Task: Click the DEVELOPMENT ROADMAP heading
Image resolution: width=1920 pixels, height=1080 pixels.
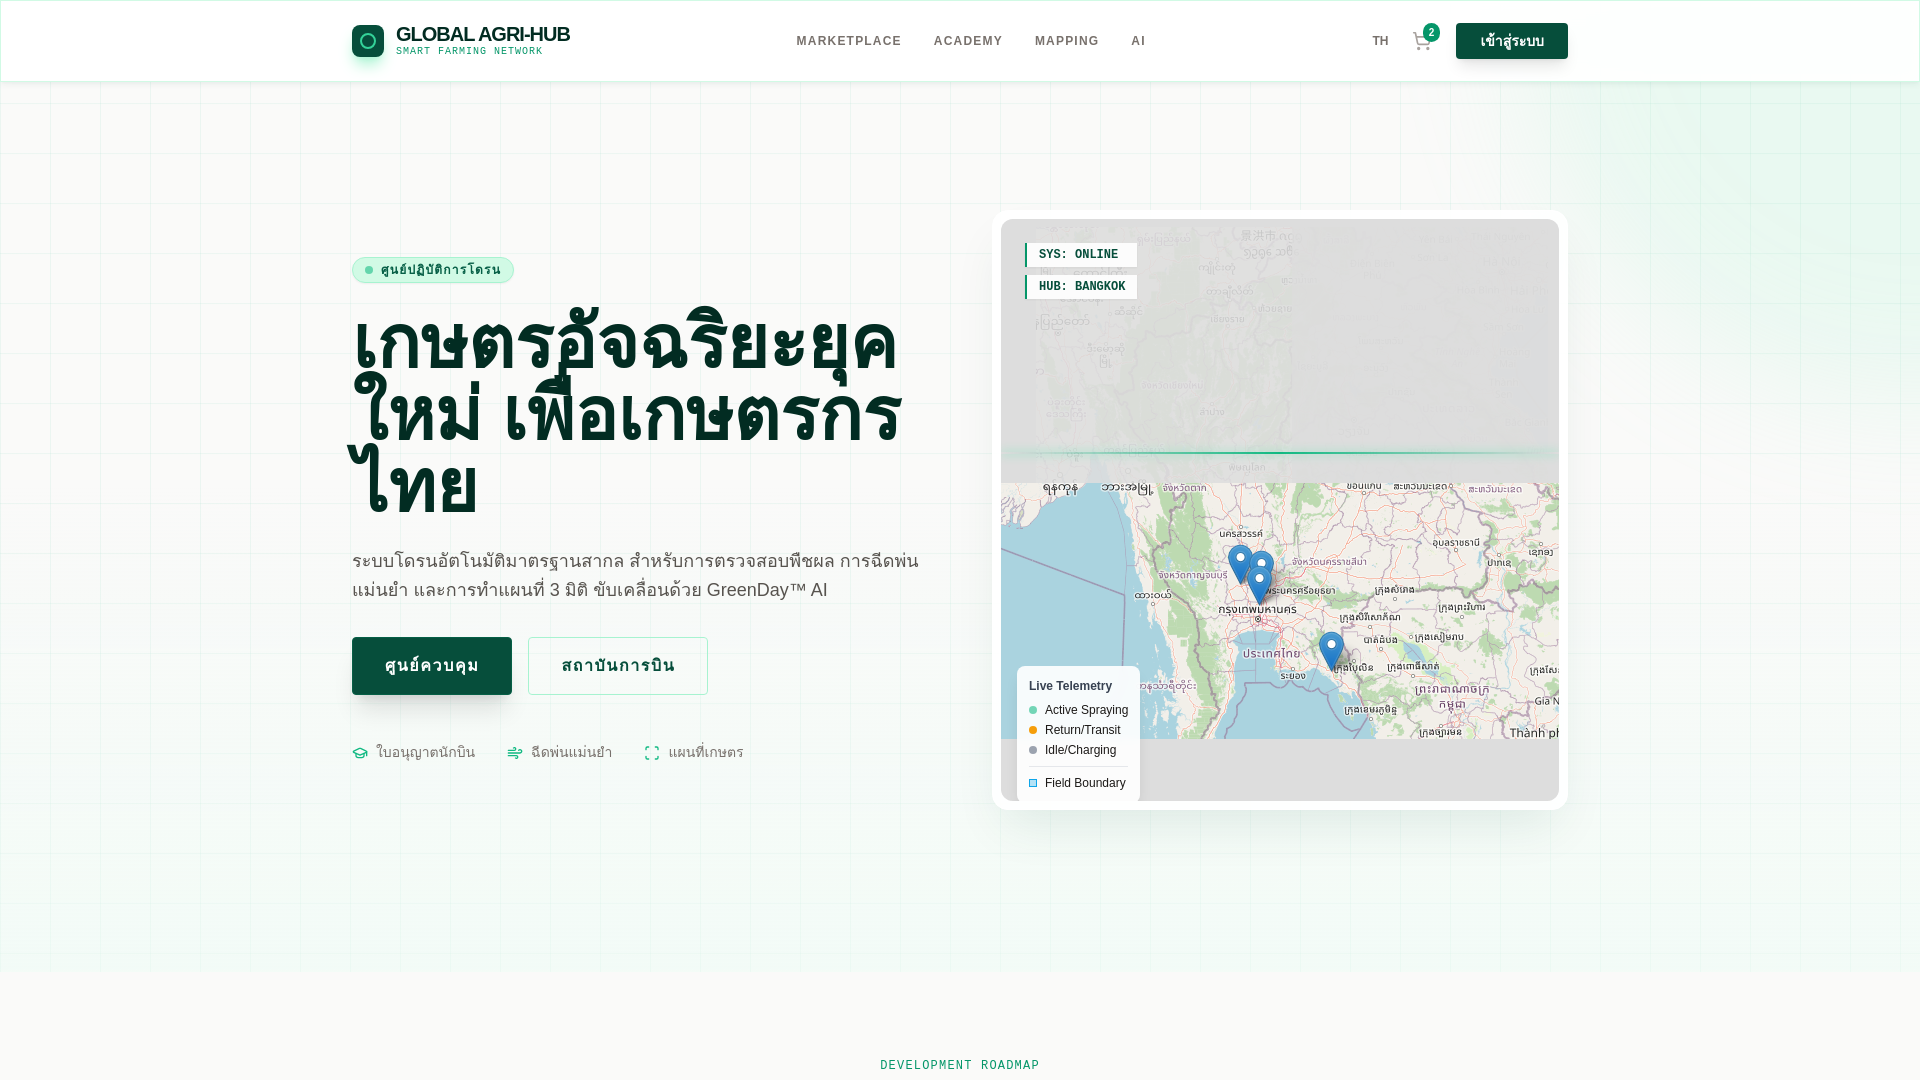Action: tap(960, 1066)
